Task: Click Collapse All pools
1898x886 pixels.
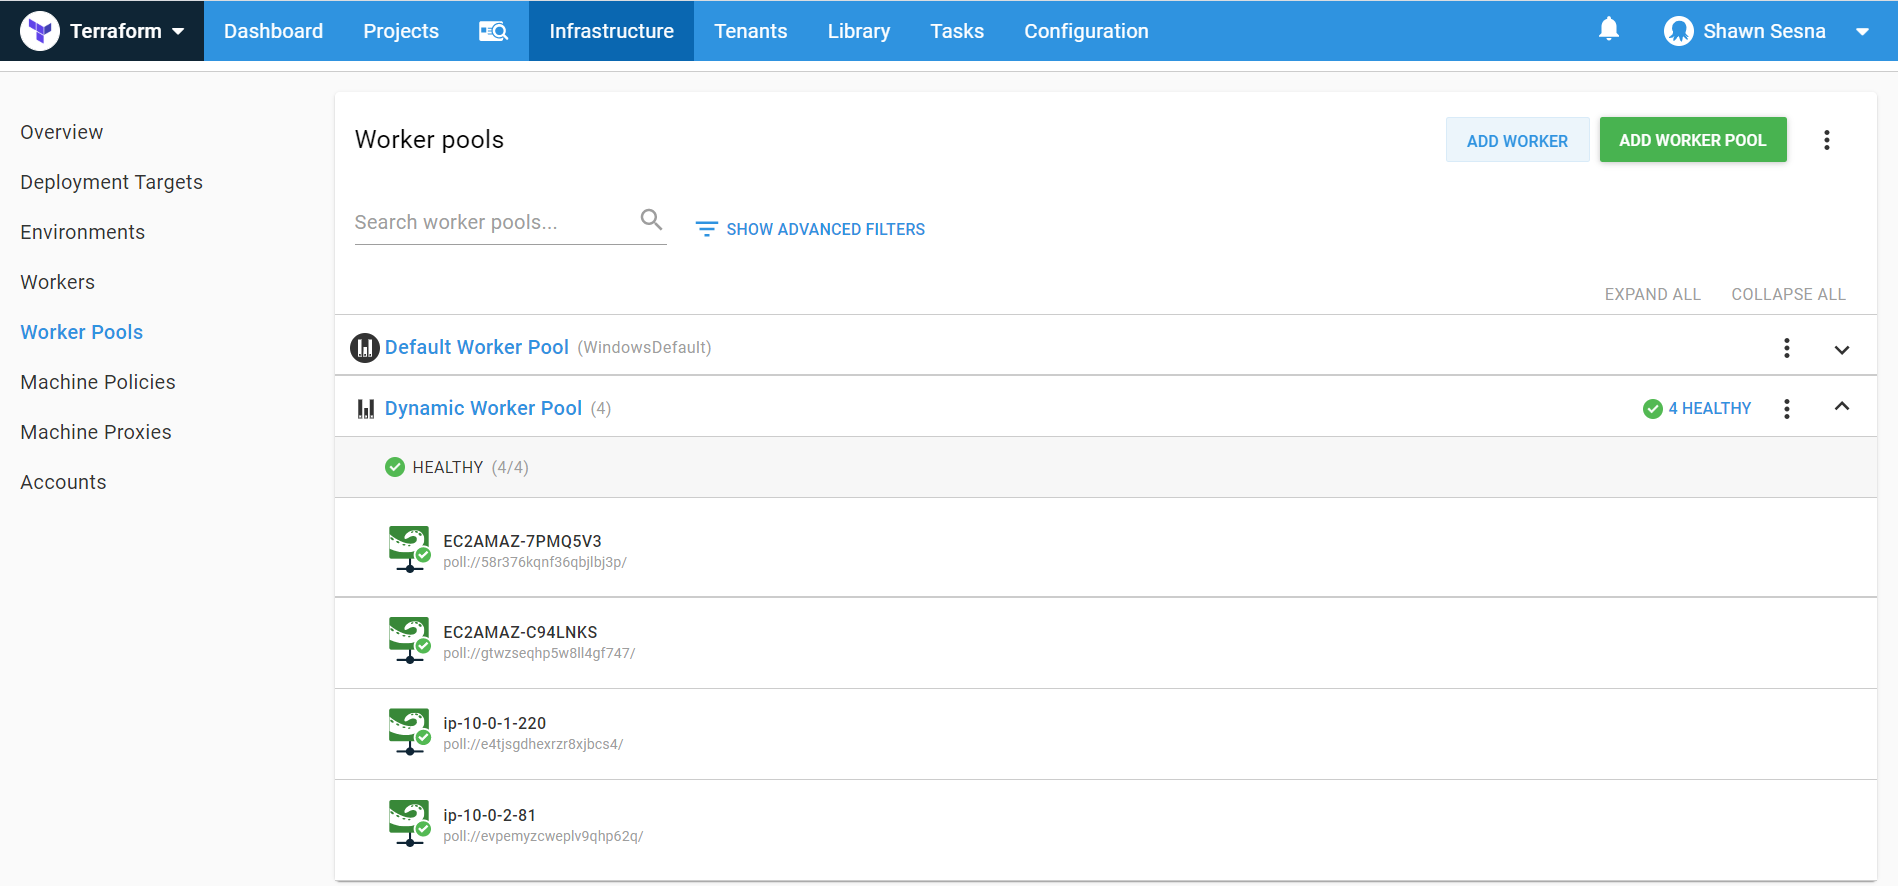Action: coord(1788,294)
